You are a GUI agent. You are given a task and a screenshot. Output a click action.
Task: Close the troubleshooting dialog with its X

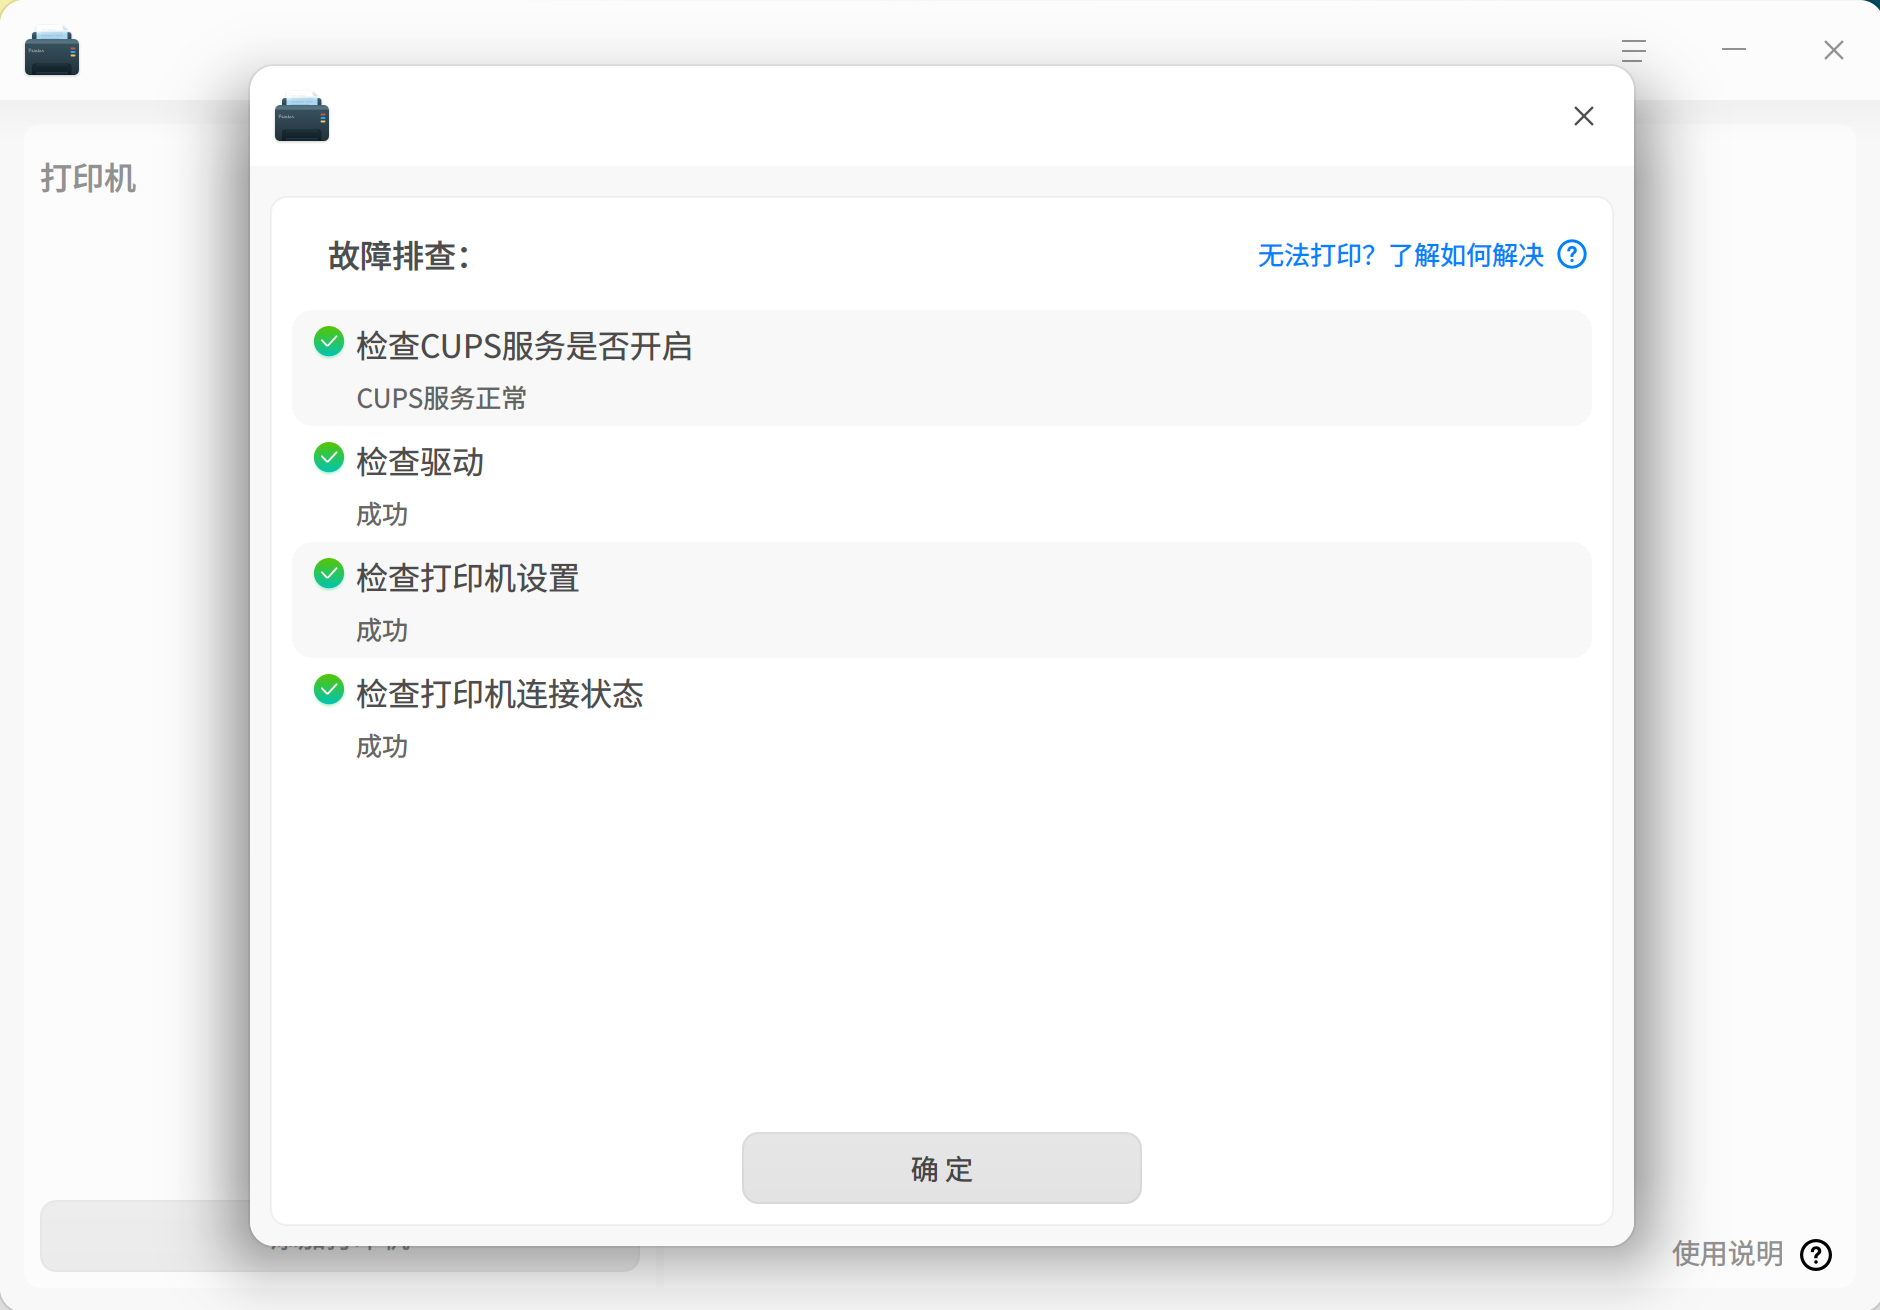(1583, 116)
